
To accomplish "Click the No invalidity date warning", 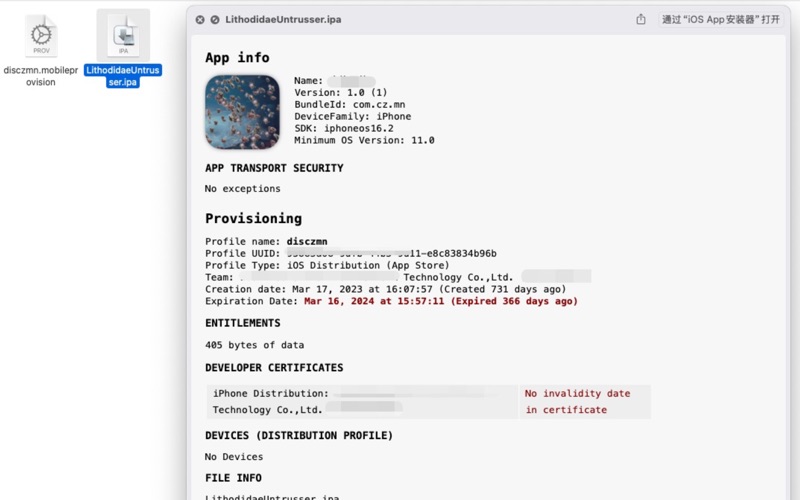I will pos(577,394).
